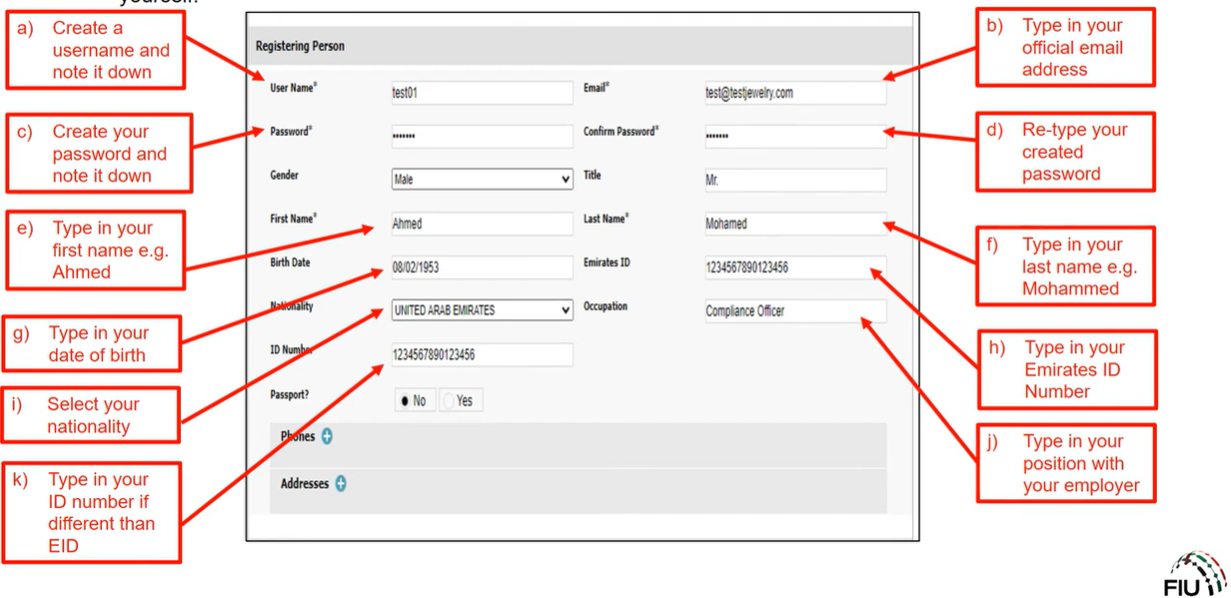Click the Emirates ID field
The height and width of the screenshot is (598, 1231).
click(795, 268)
